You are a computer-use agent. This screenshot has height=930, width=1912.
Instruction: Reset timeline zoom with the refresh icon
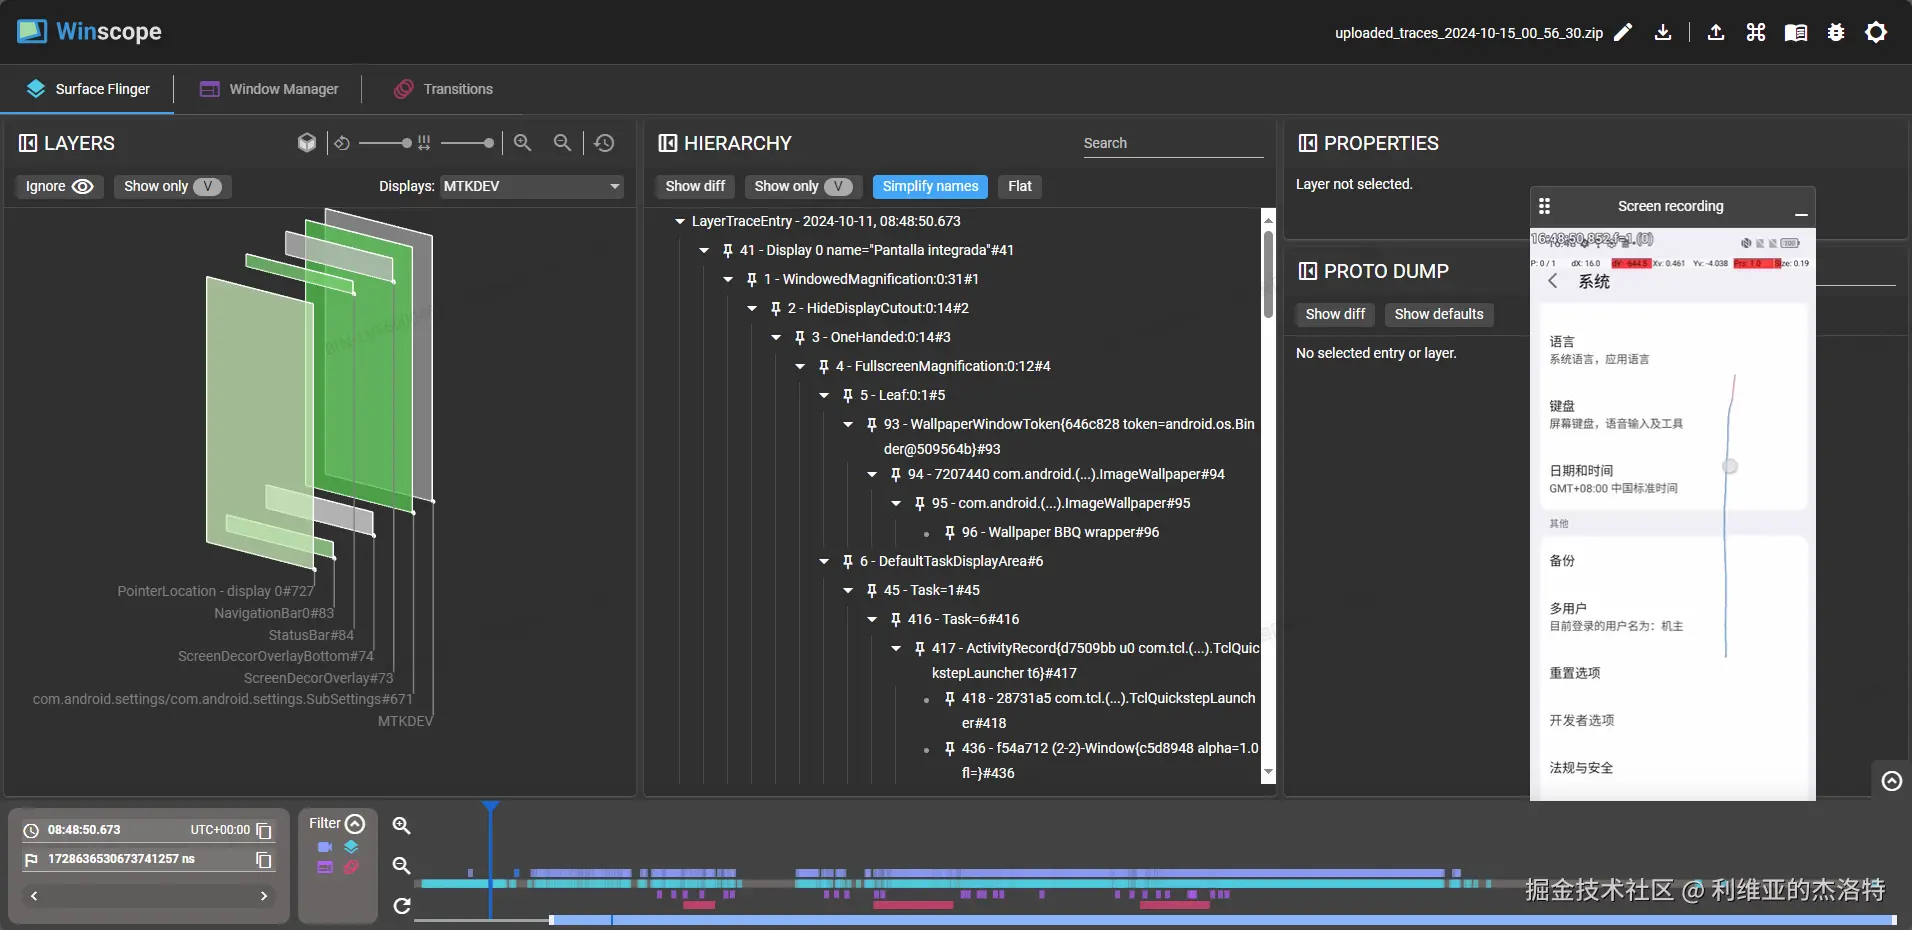pos(402,906)
